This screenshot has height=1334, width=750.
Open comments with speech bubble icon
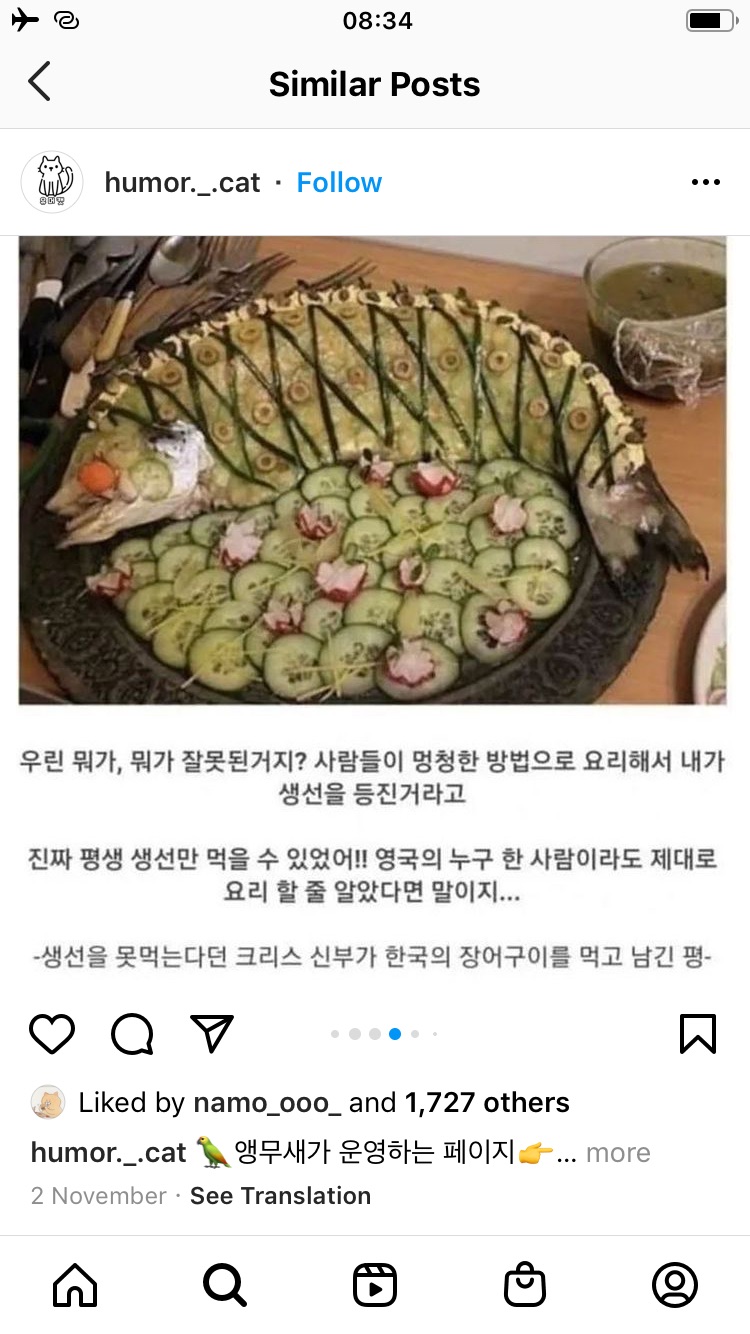pos(132,1034)
